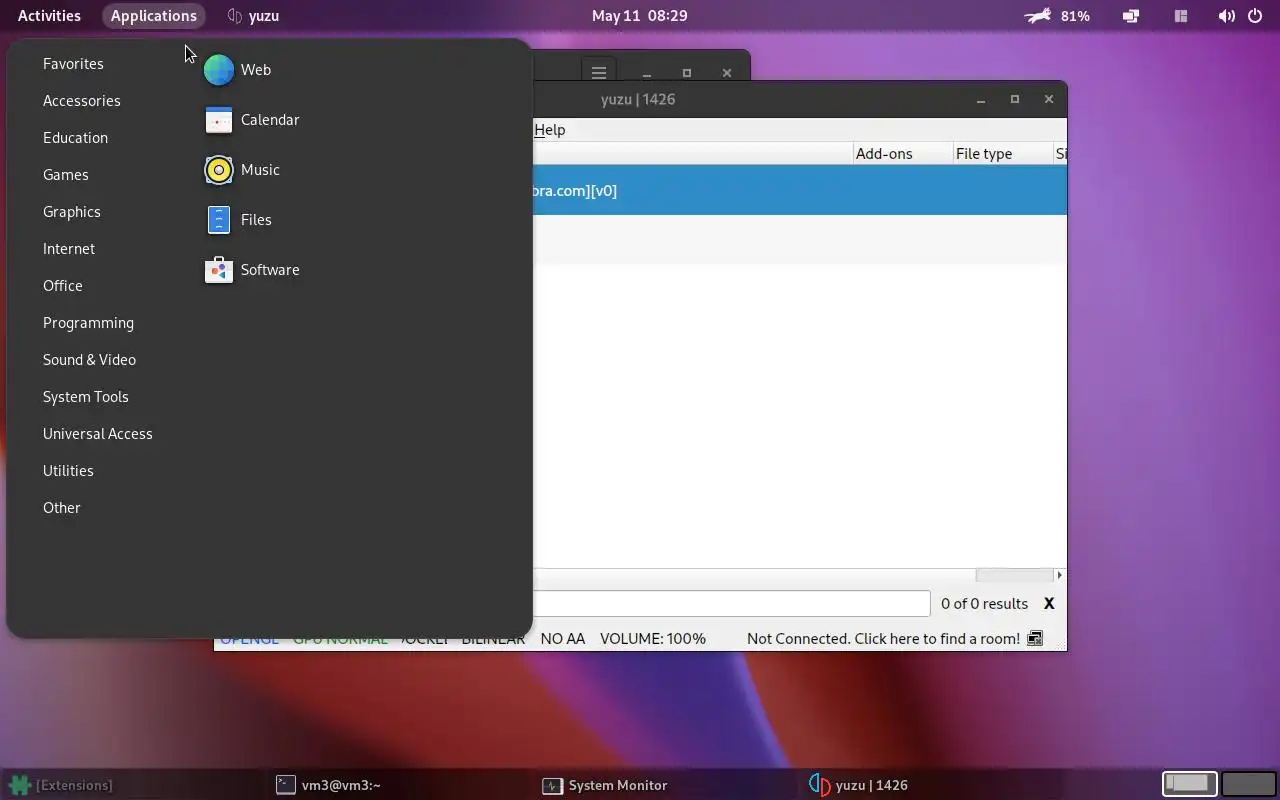Launch the Music app icon
The height and width of the screenshot is (800, 1280).
[x=218, y=170]
